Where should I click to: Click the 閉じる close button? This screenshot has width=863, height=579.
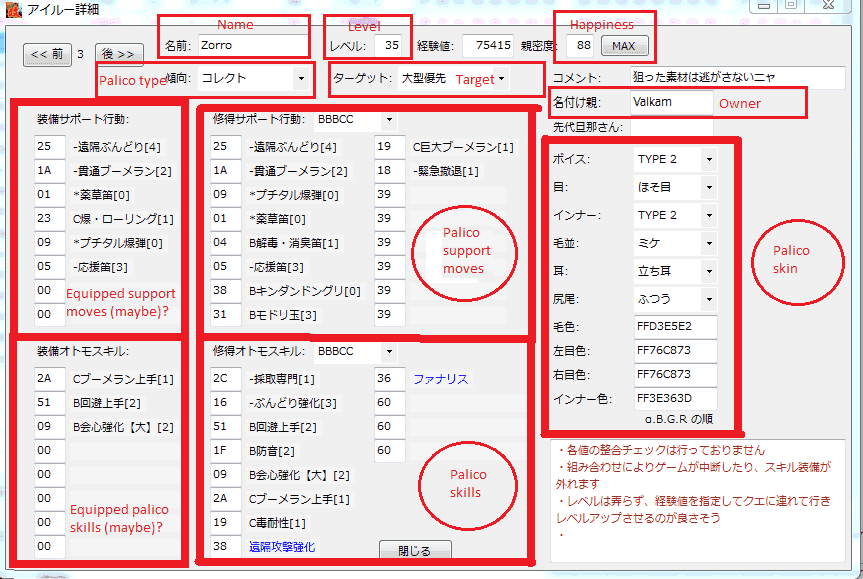415,550
